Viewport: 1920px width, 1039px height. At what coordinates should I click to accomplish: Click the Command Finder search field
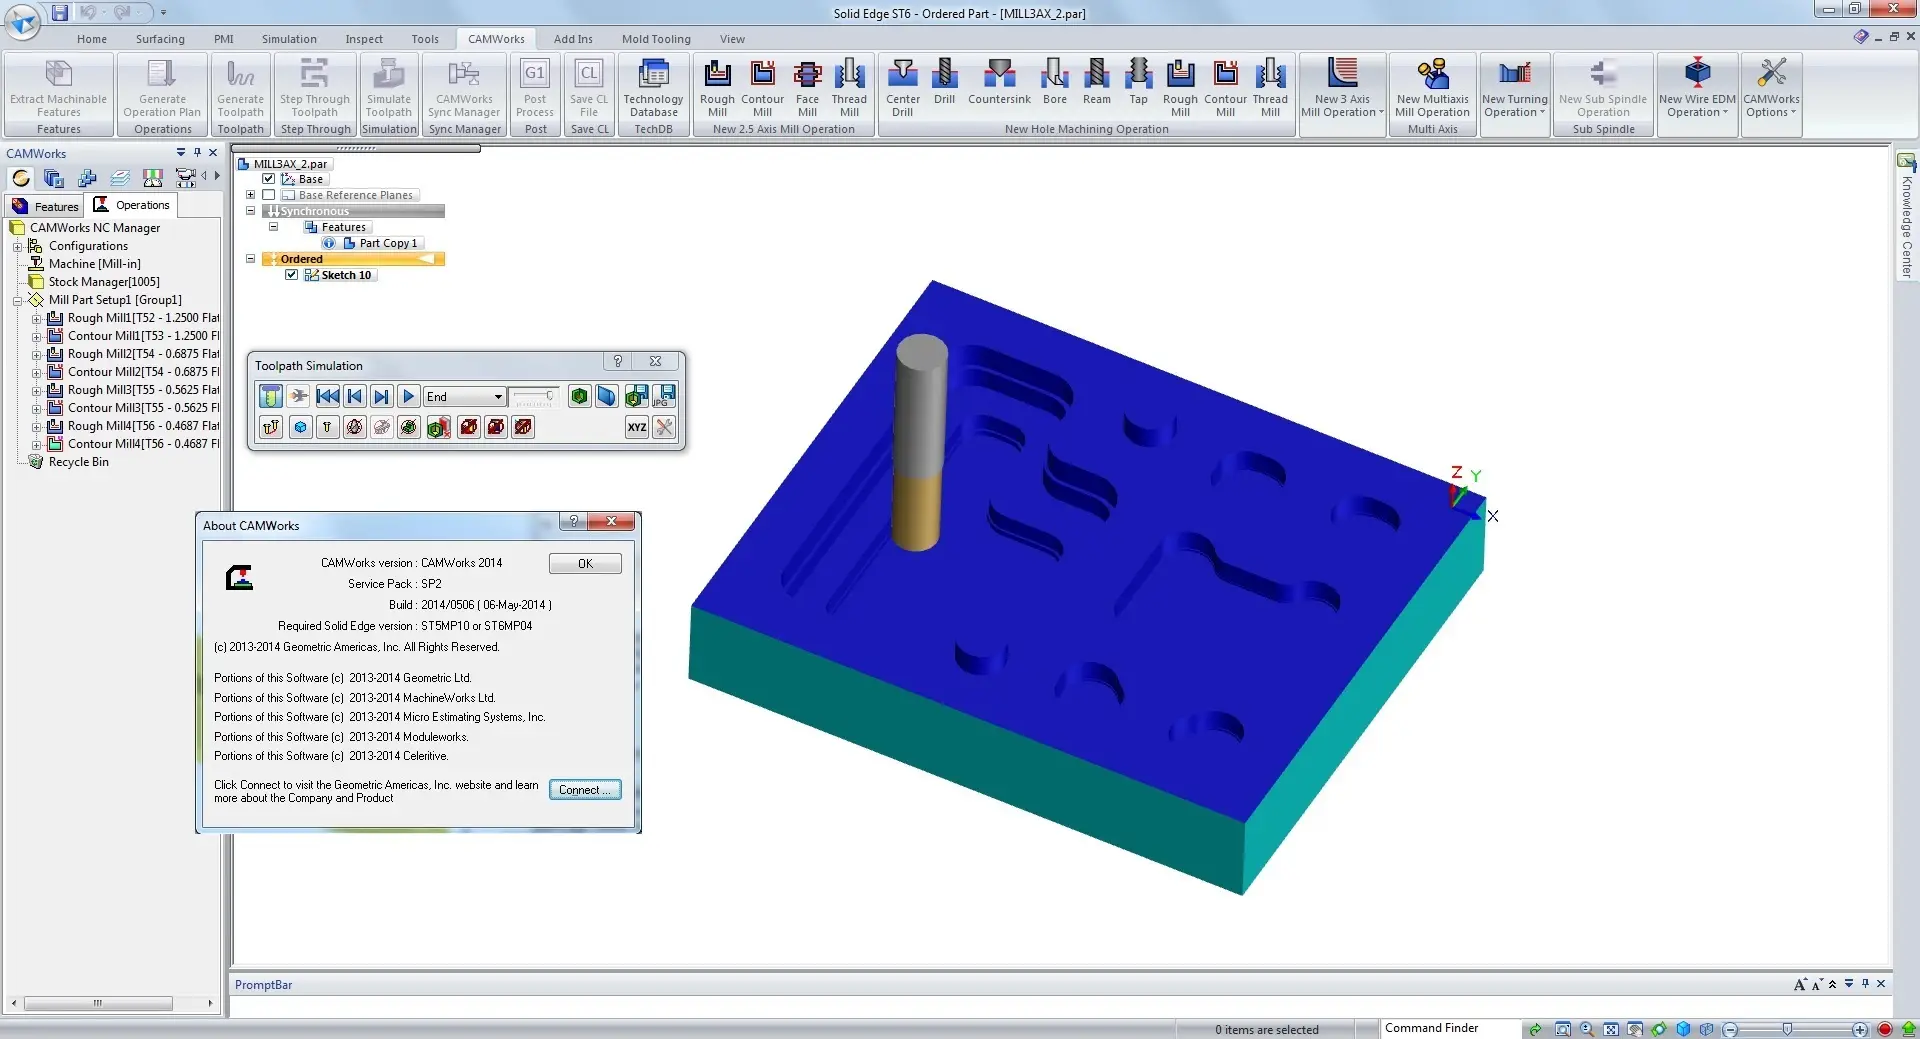click(x=1450, y=1028)
